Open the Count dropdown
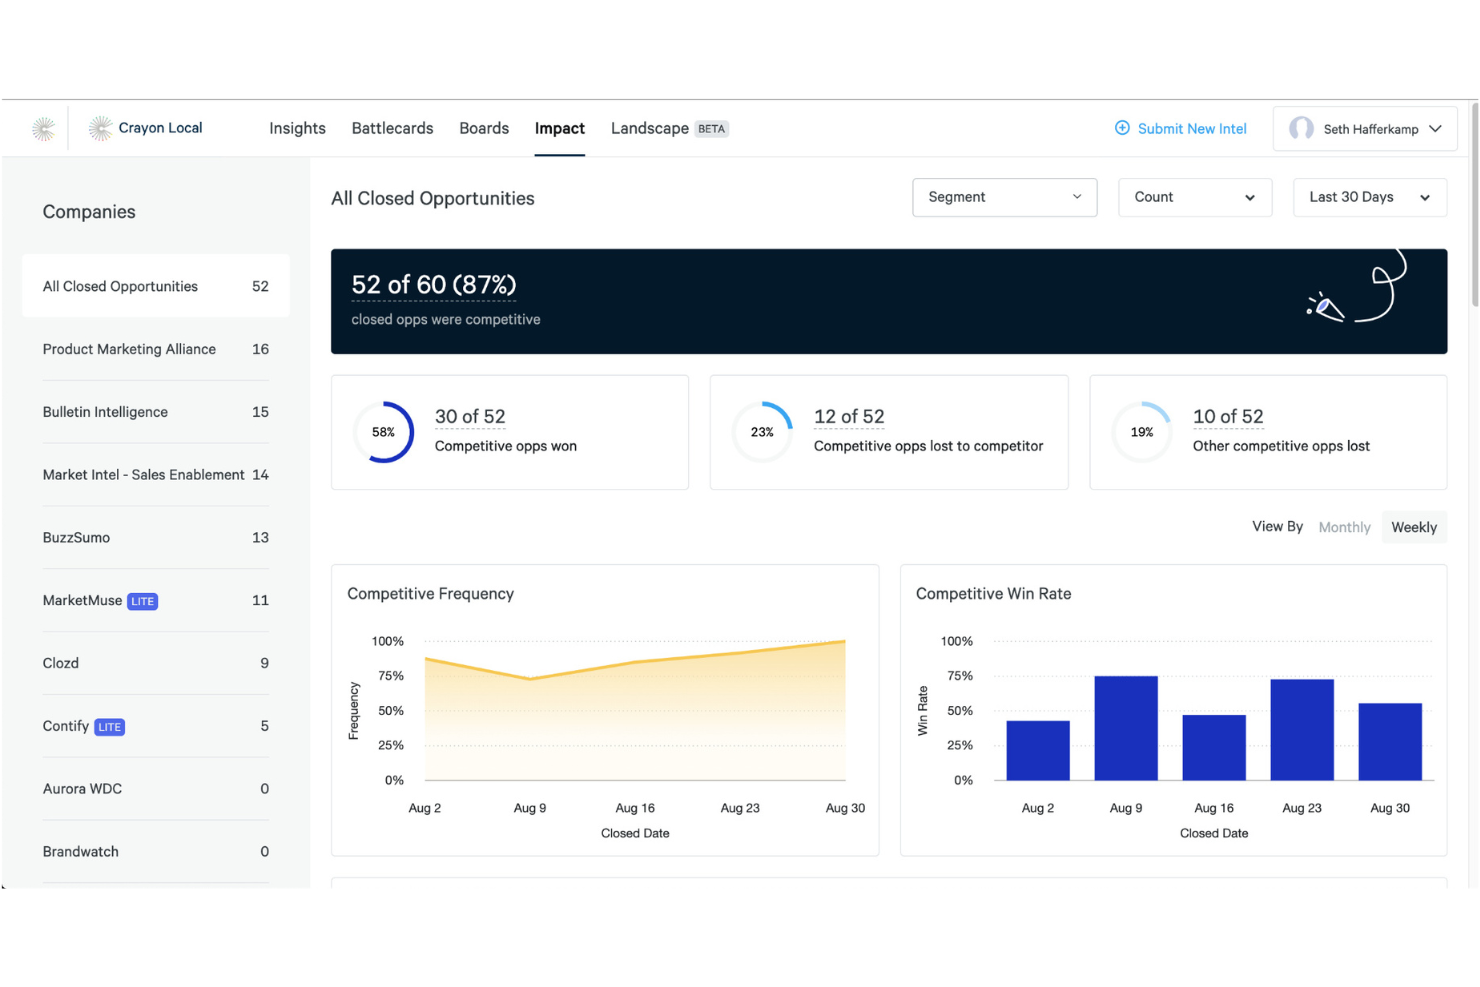This screenshot has height=987, width=1480. [1194, 197]
